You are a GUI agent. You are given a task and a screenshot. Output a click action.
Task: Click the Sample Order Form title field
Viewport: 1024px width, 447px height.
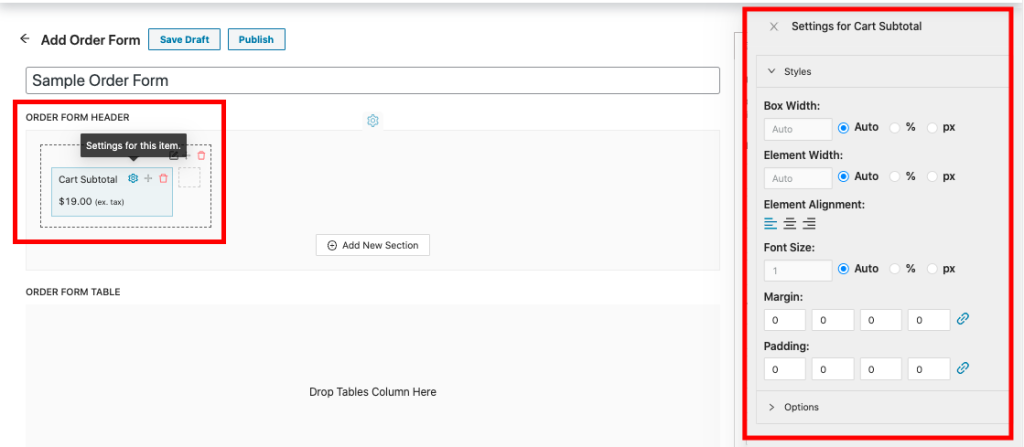coord(372,80)
